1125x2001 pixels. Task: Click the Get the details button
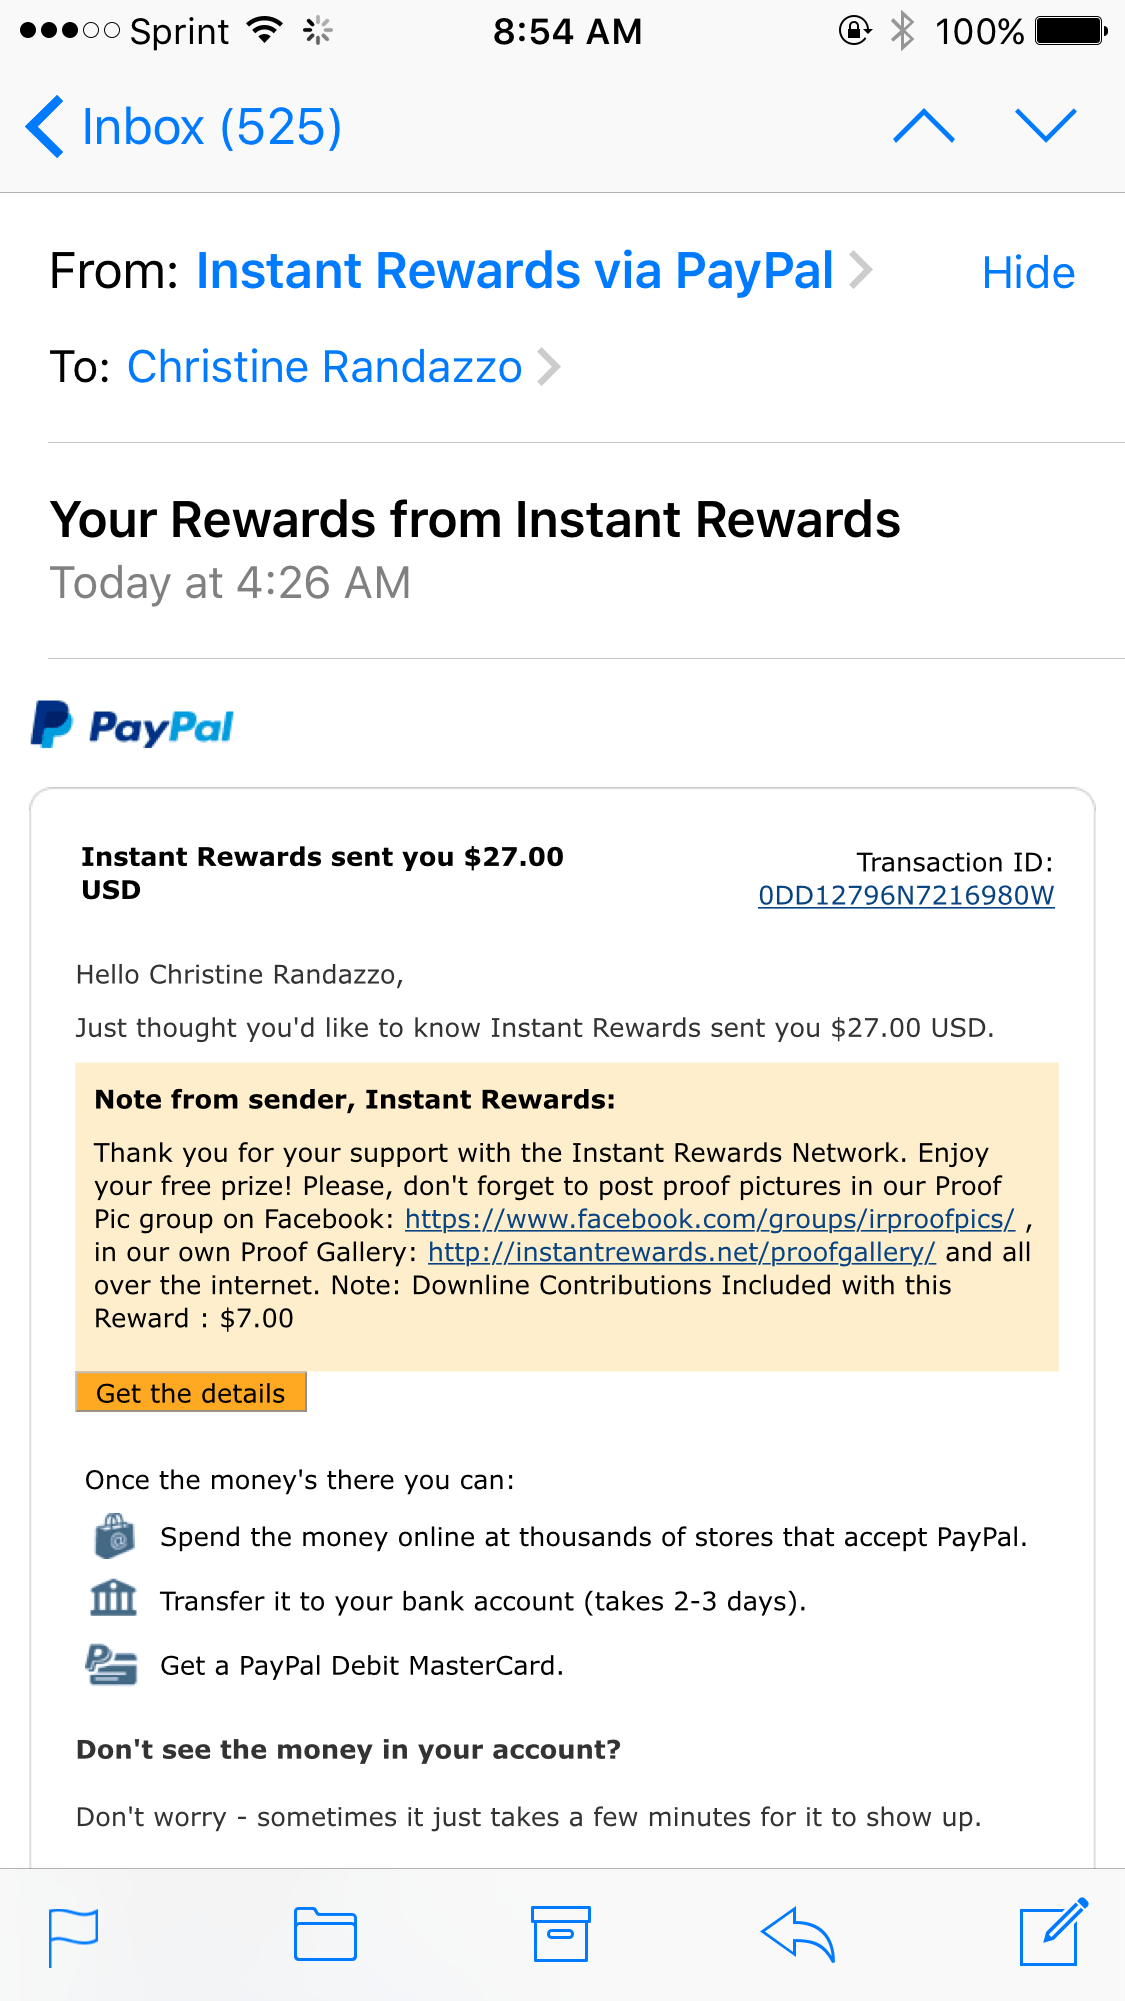coord(191,1392)
